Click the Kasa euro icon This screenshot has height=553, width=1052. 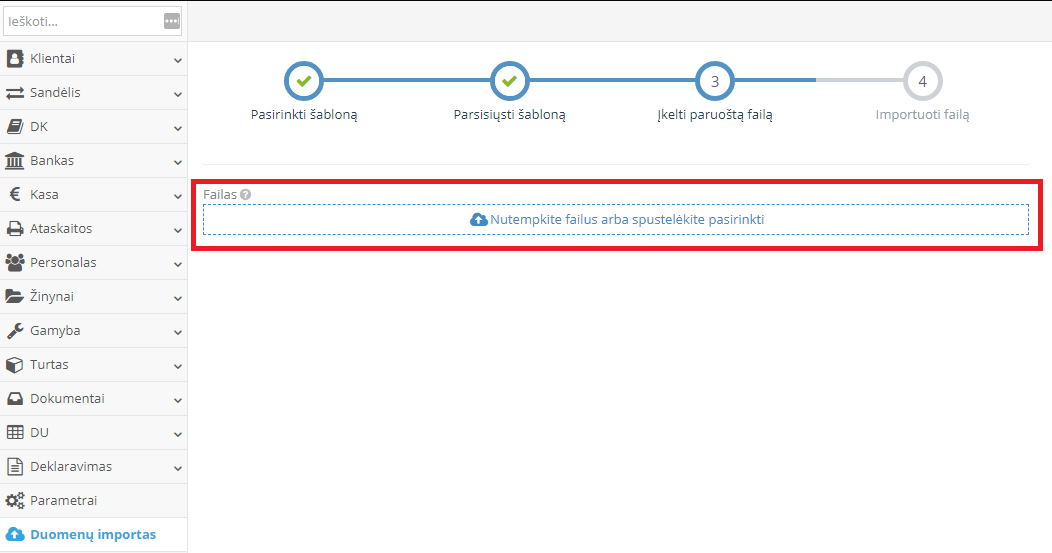click(x=15, y=195)
